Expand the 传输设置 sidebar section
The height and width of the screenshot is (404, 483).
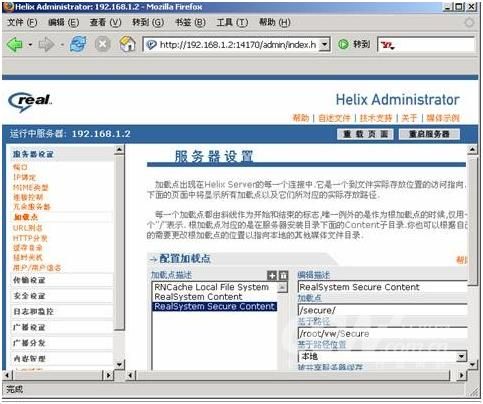(x=62, y=280)
